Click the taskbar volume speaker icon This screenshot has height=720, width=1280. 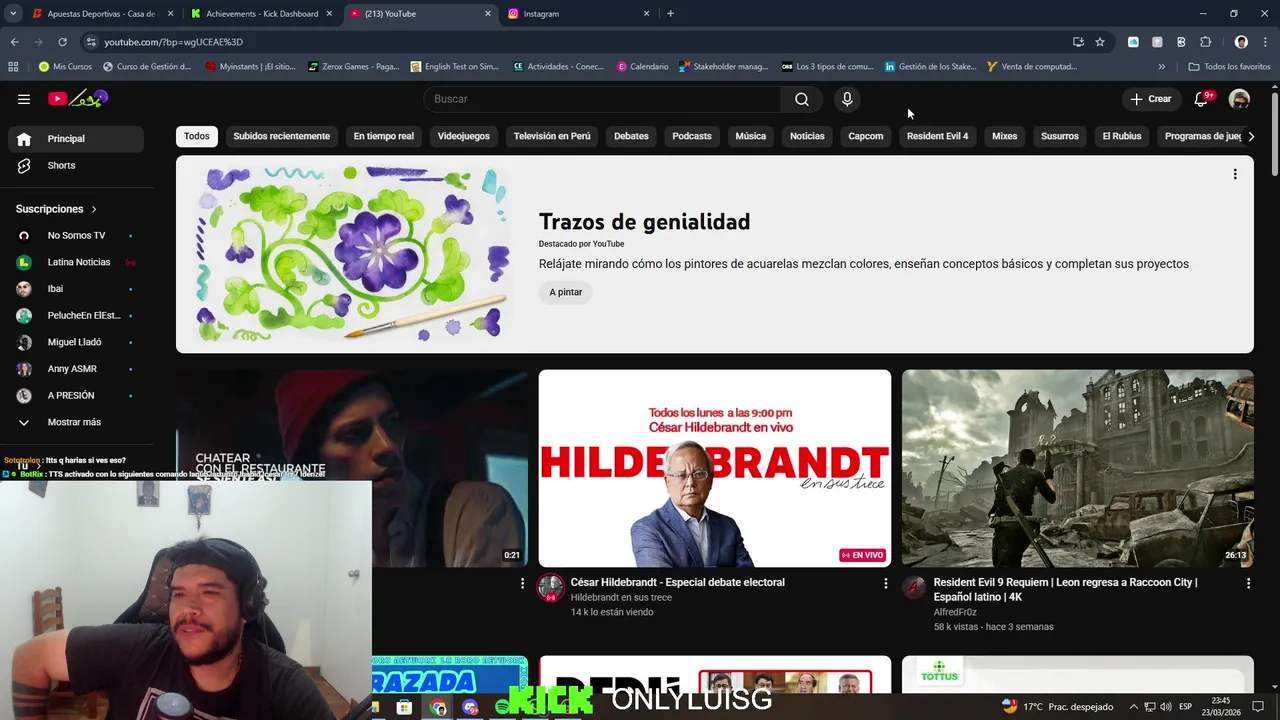pos(1165,707)
